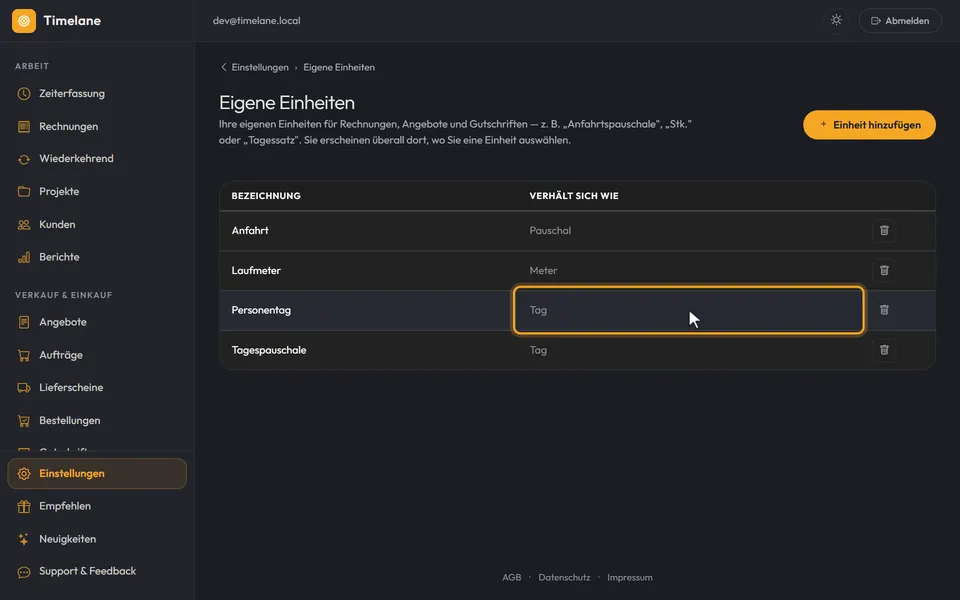
Task: Click the Empfehlen gift icon
Action: tap(24, 506)
